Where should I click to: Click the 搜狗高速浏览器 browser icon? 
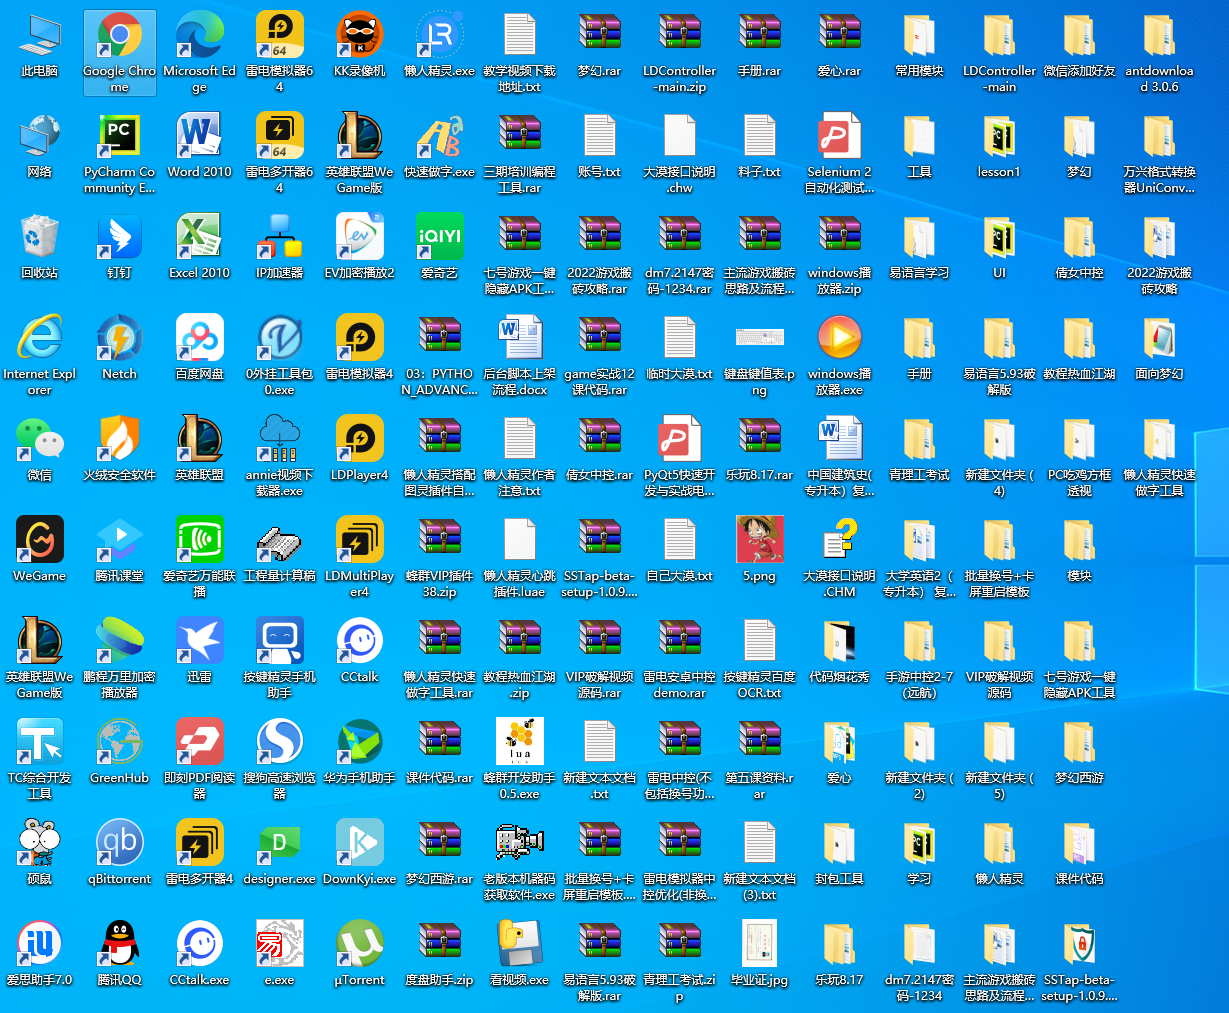coord(280,760)
